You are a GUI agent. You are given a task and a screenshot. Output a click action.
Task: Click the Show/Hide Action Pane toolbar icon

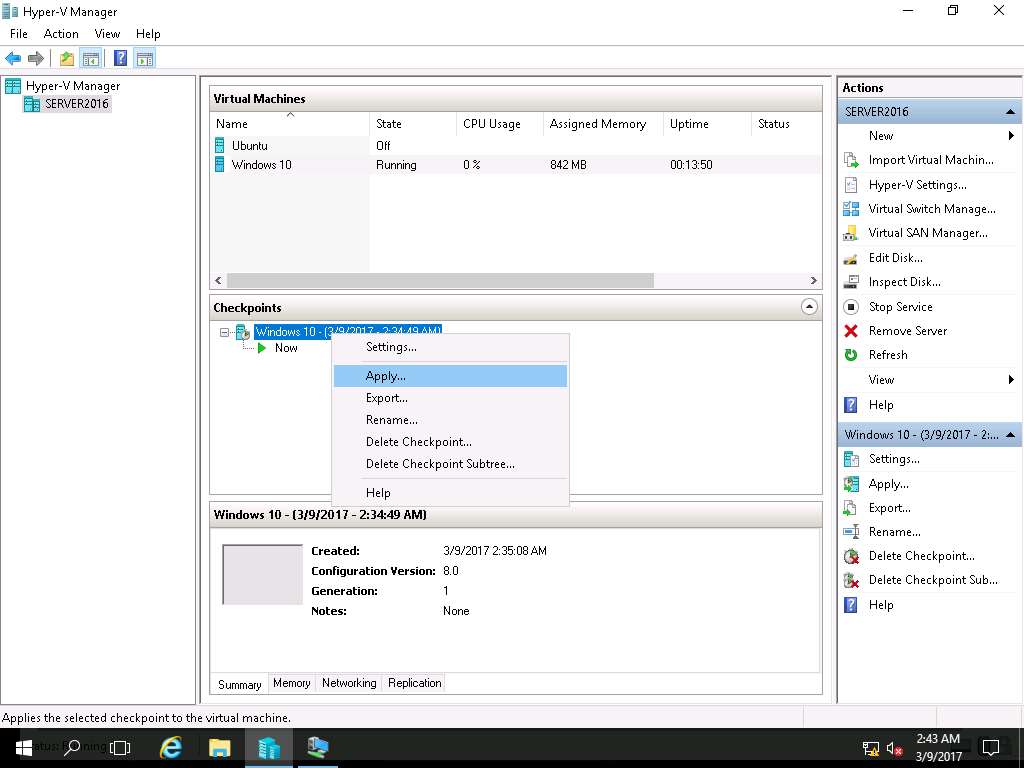tap(145, 59)
